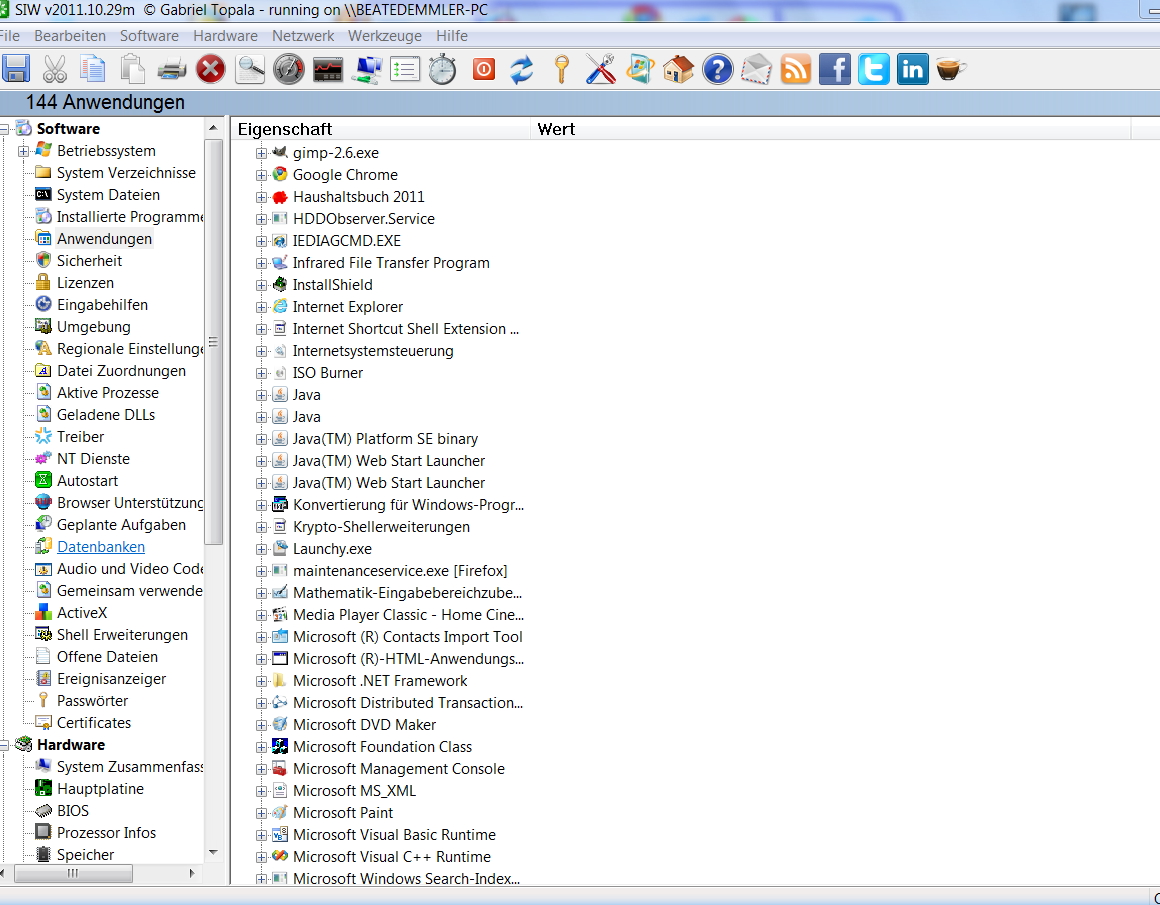1160x905 pixels.
Task: Expand the gimp-2.6.exe entry
Action: pos(261,153)
